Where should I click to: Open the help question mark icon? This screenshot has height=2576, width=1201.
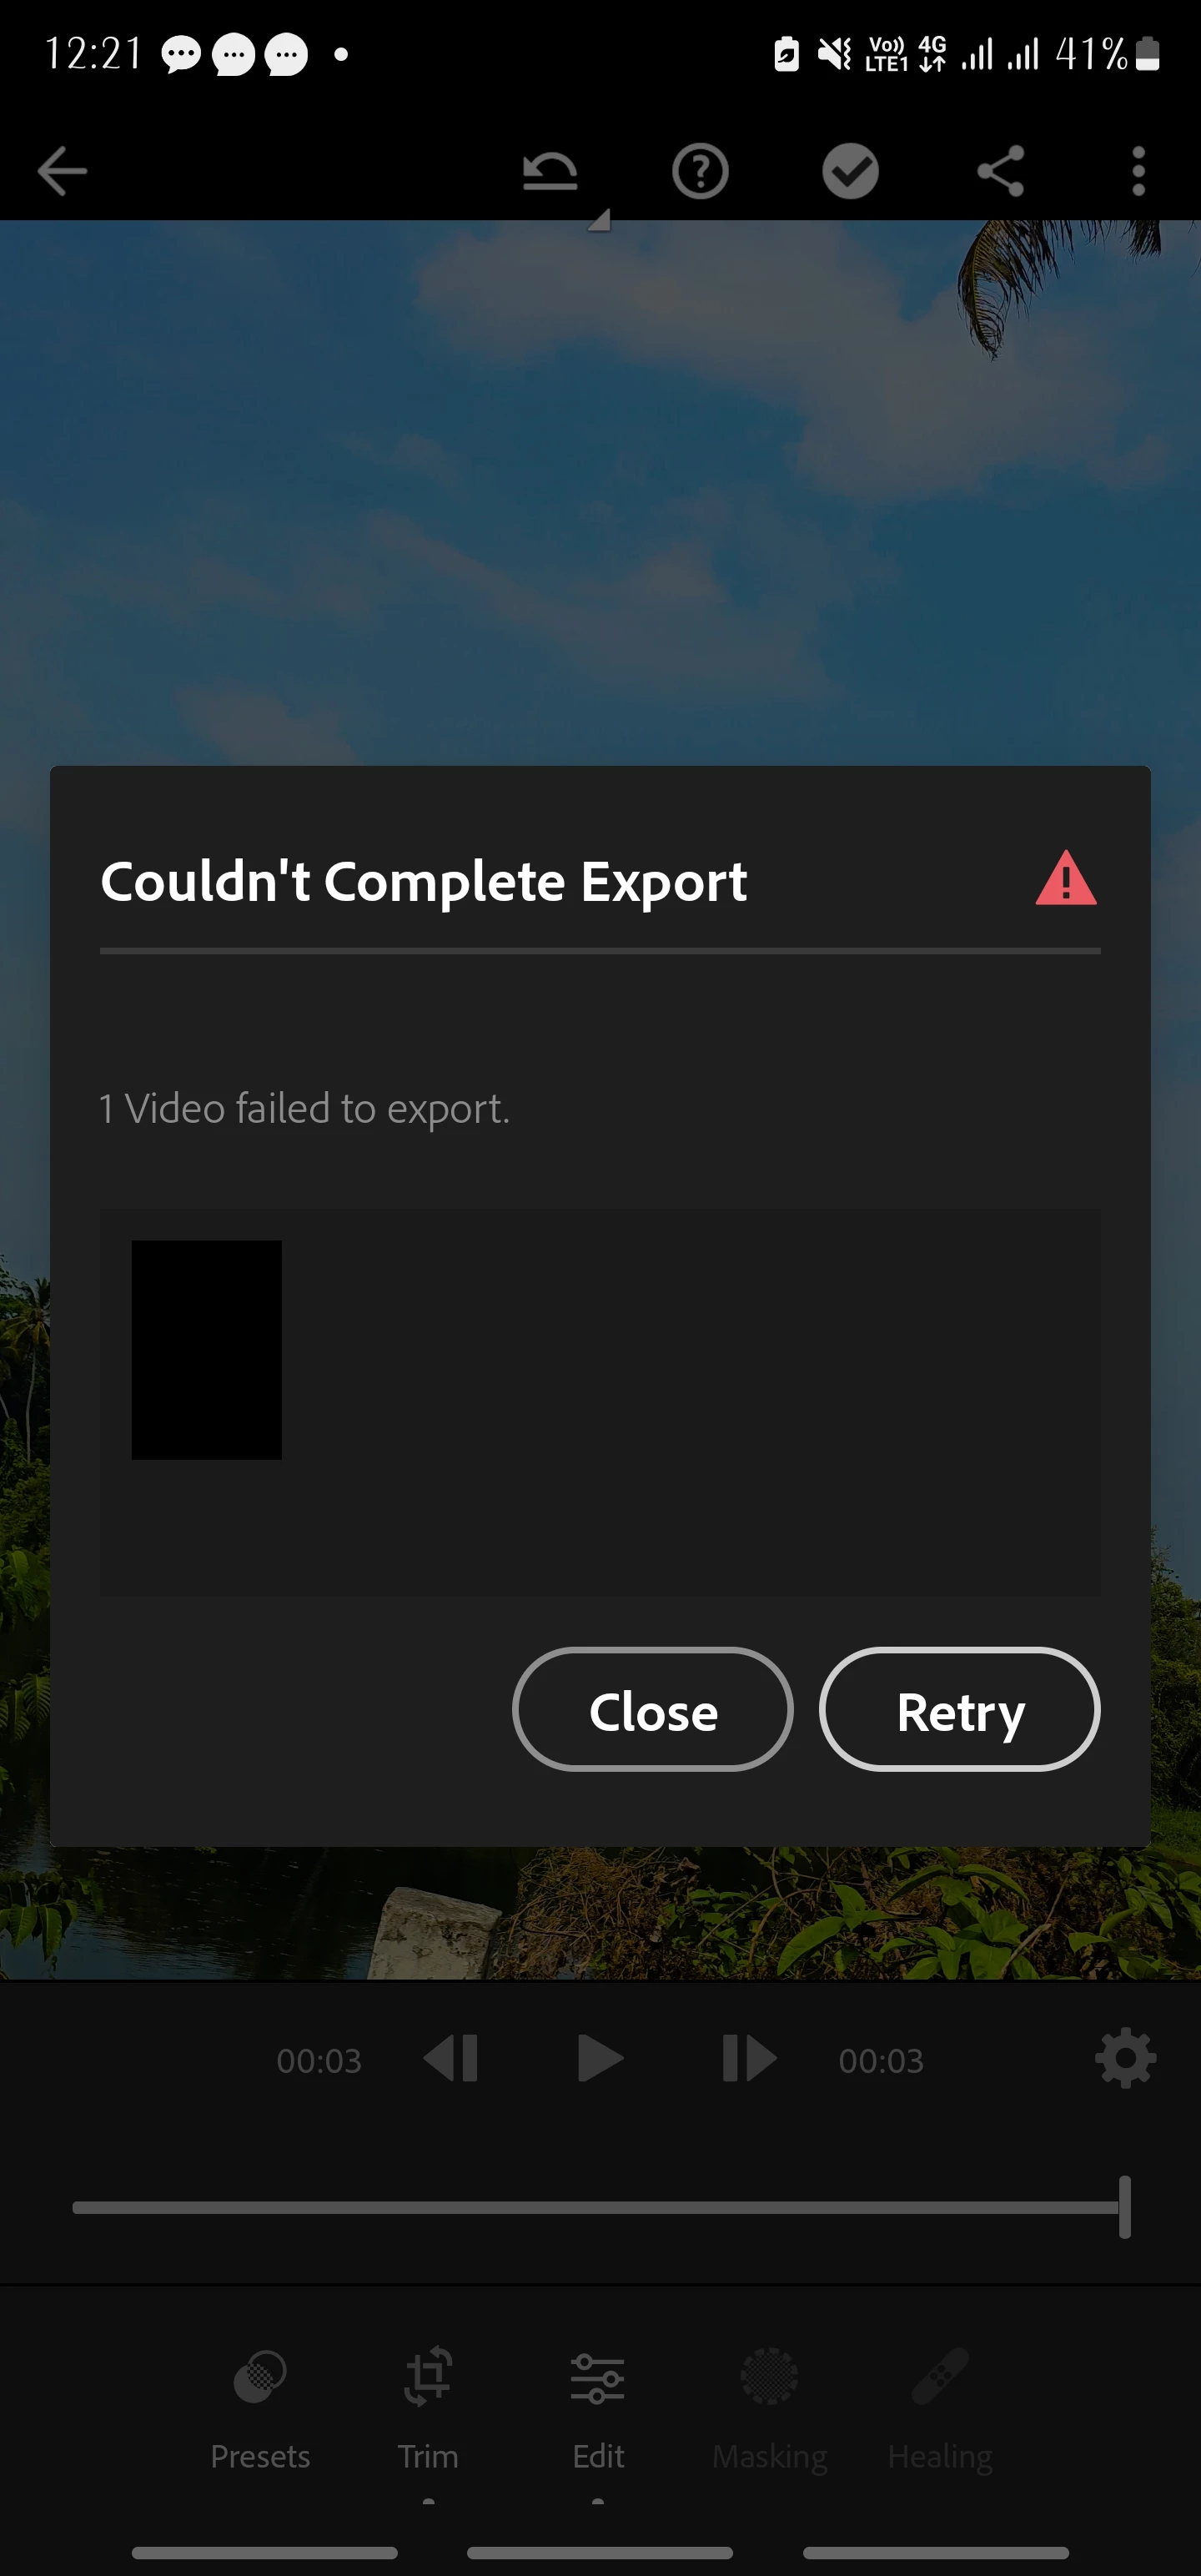point(700,171)
